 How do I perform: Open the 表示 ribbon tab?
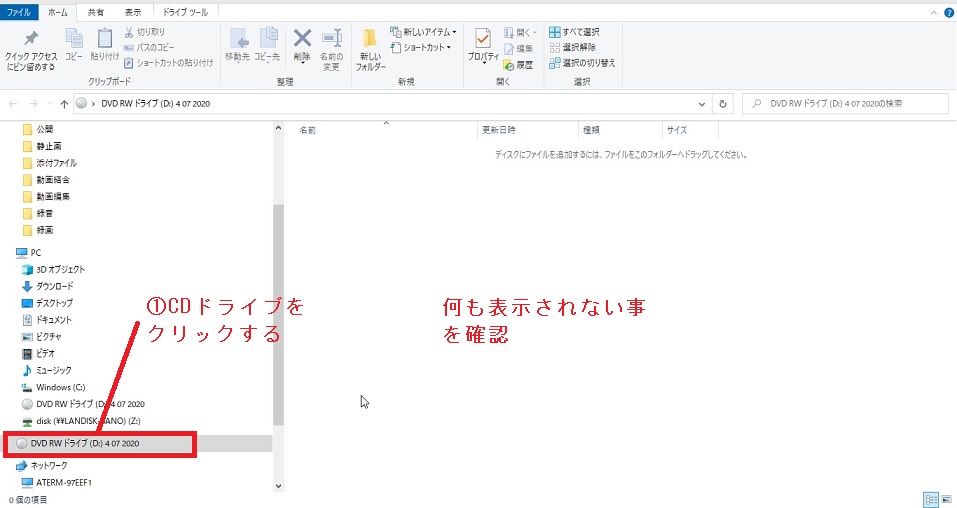(x=132, y=12)
